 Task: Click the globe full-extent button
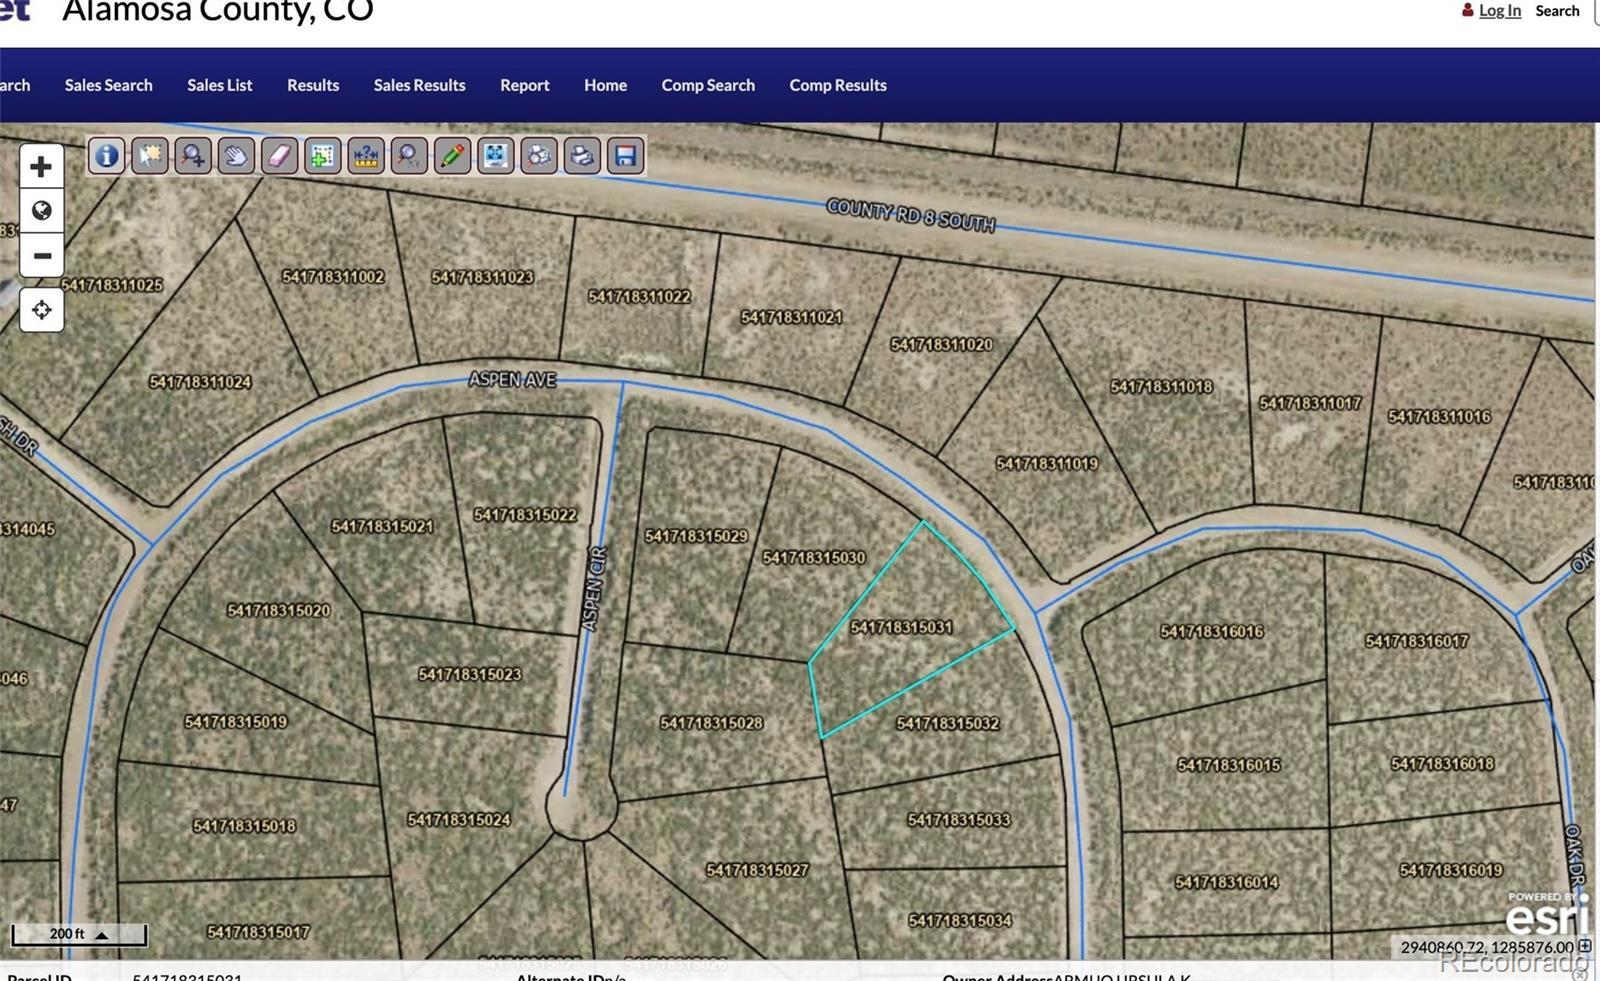41,211
